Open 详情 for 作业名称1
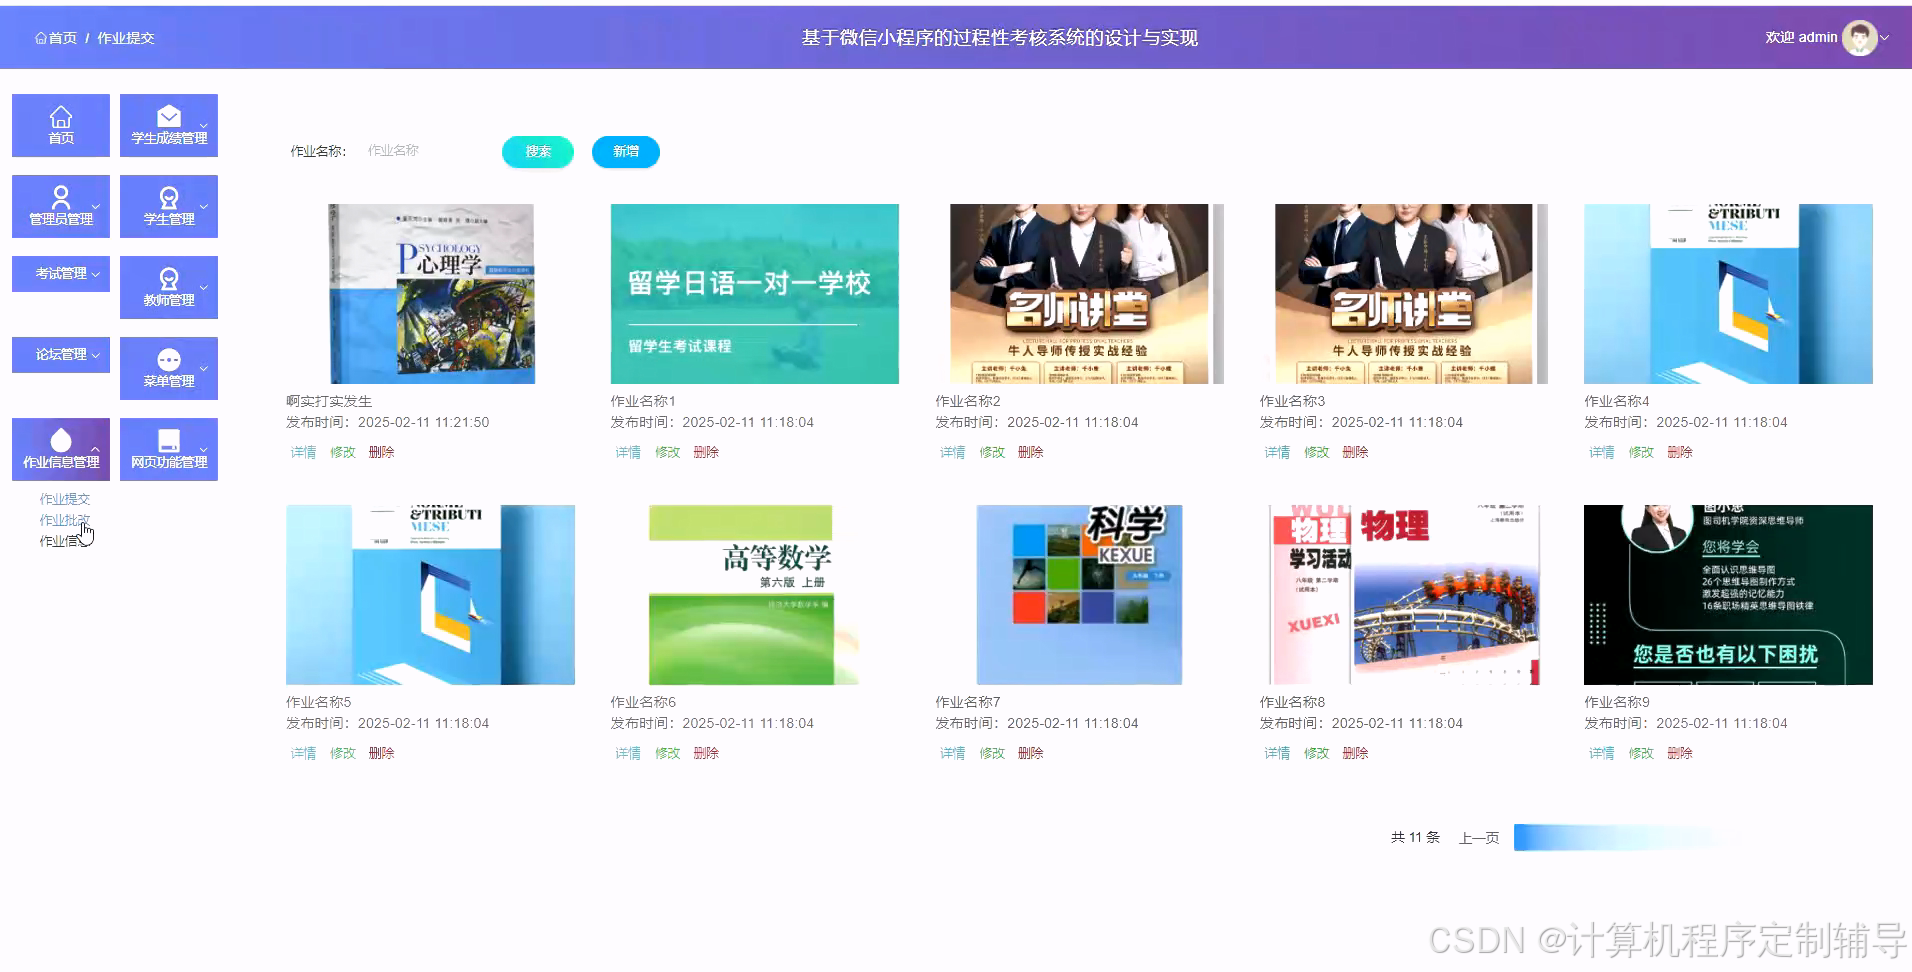This screenshot has width=1912, height=972. [627, 452]
